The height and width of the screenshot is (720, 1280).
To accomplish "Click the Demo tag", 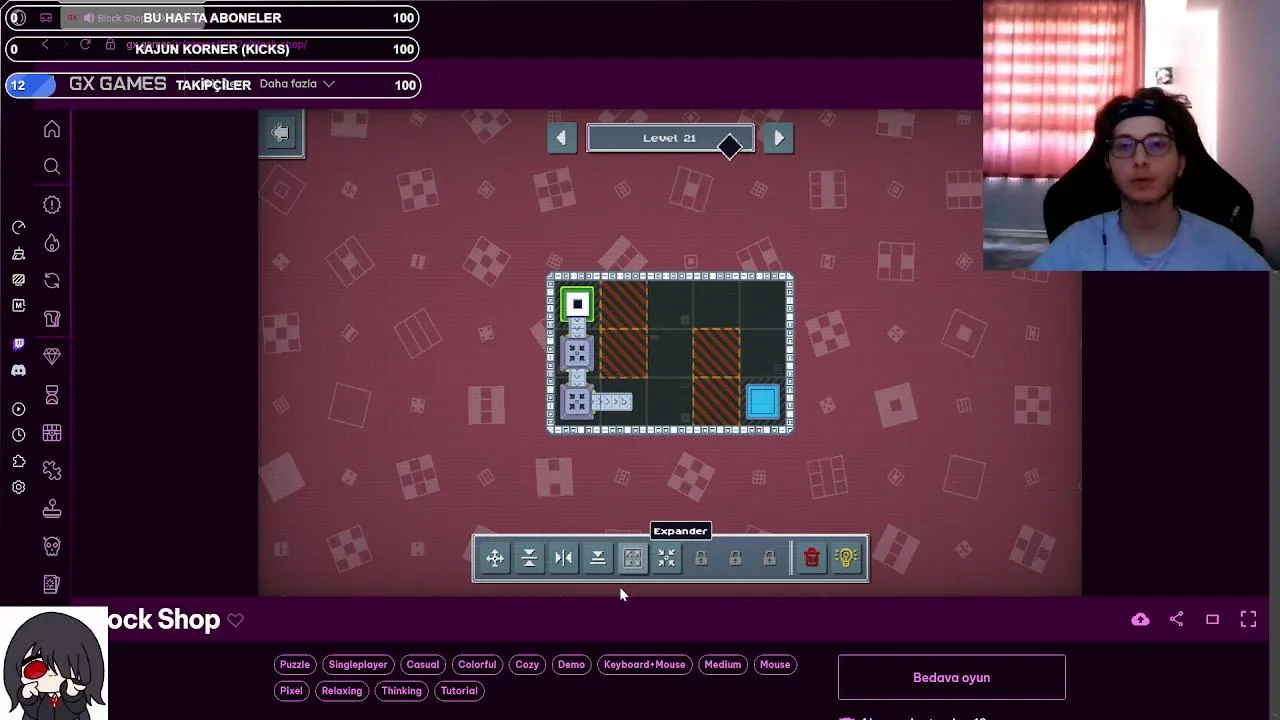I will 571,664.
